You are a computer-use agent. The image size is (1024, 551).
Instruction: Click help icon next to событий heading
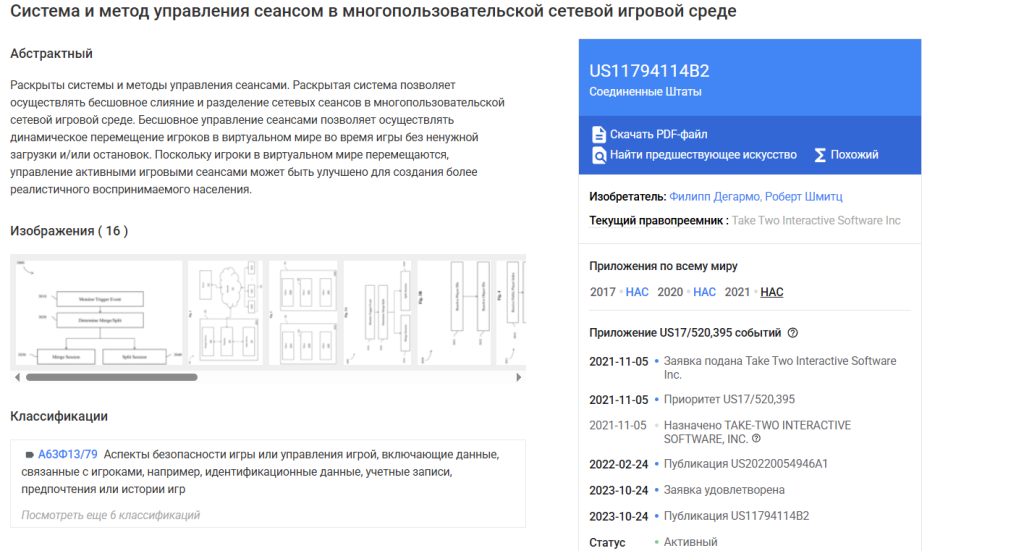(x=792, y=333)
